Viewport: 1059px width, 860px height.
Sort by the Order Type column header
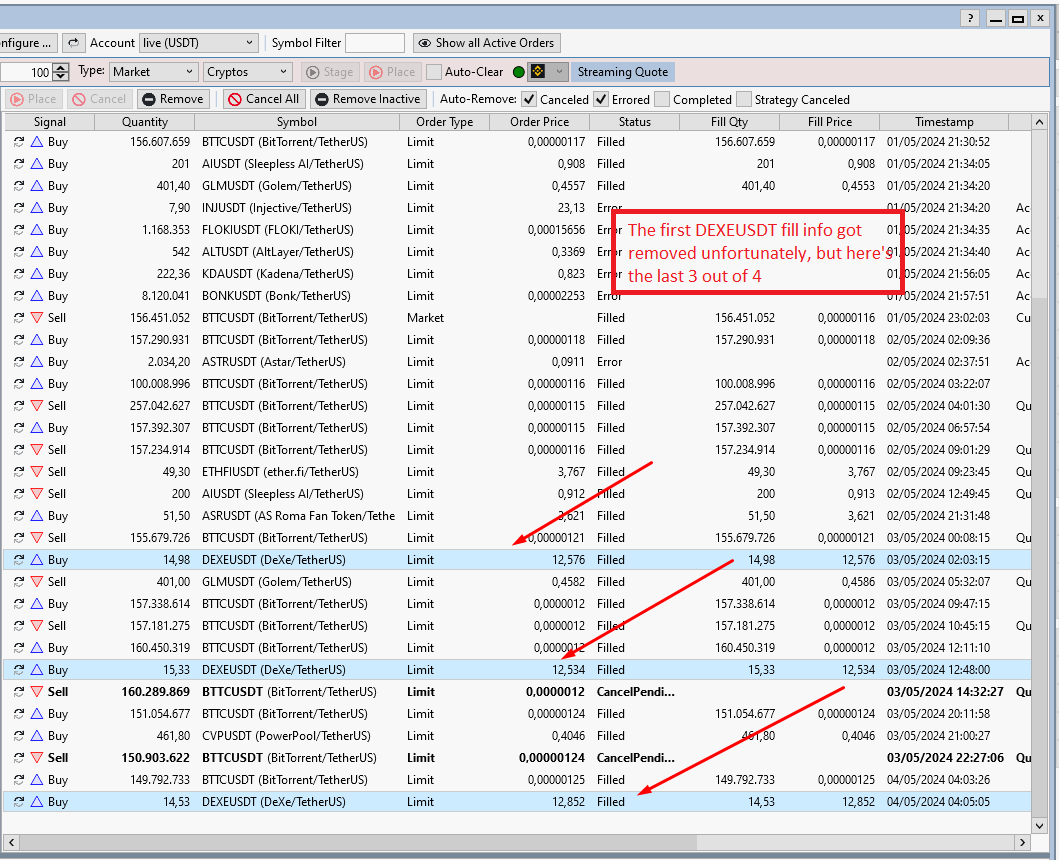444,122
